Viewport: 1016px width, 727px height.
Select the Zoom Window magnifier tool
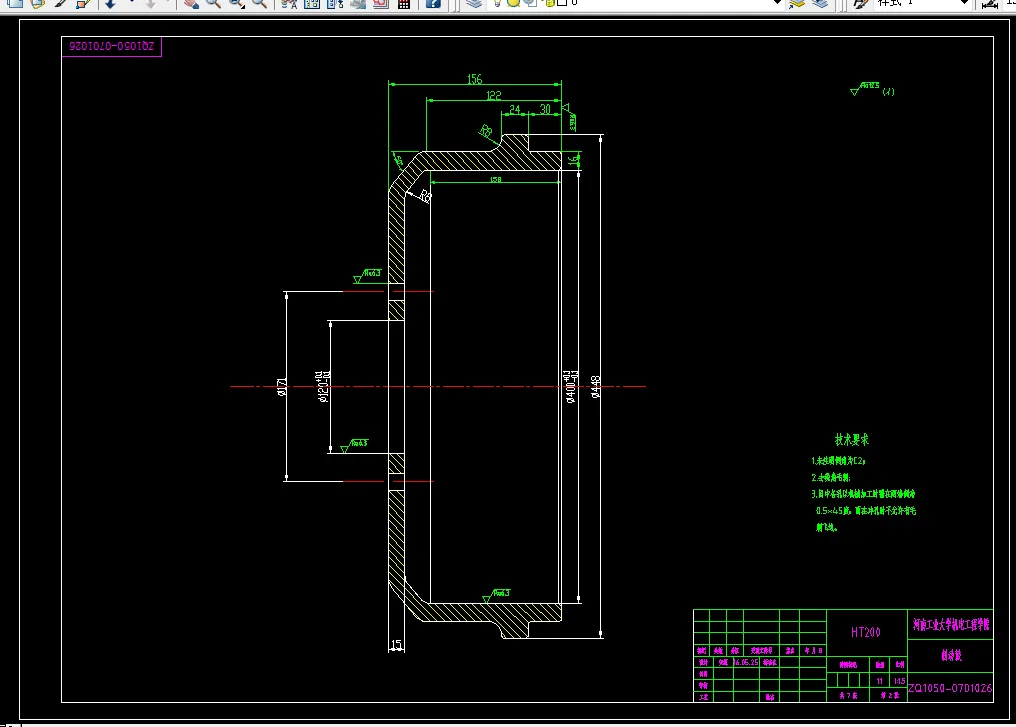coord(237,3)
